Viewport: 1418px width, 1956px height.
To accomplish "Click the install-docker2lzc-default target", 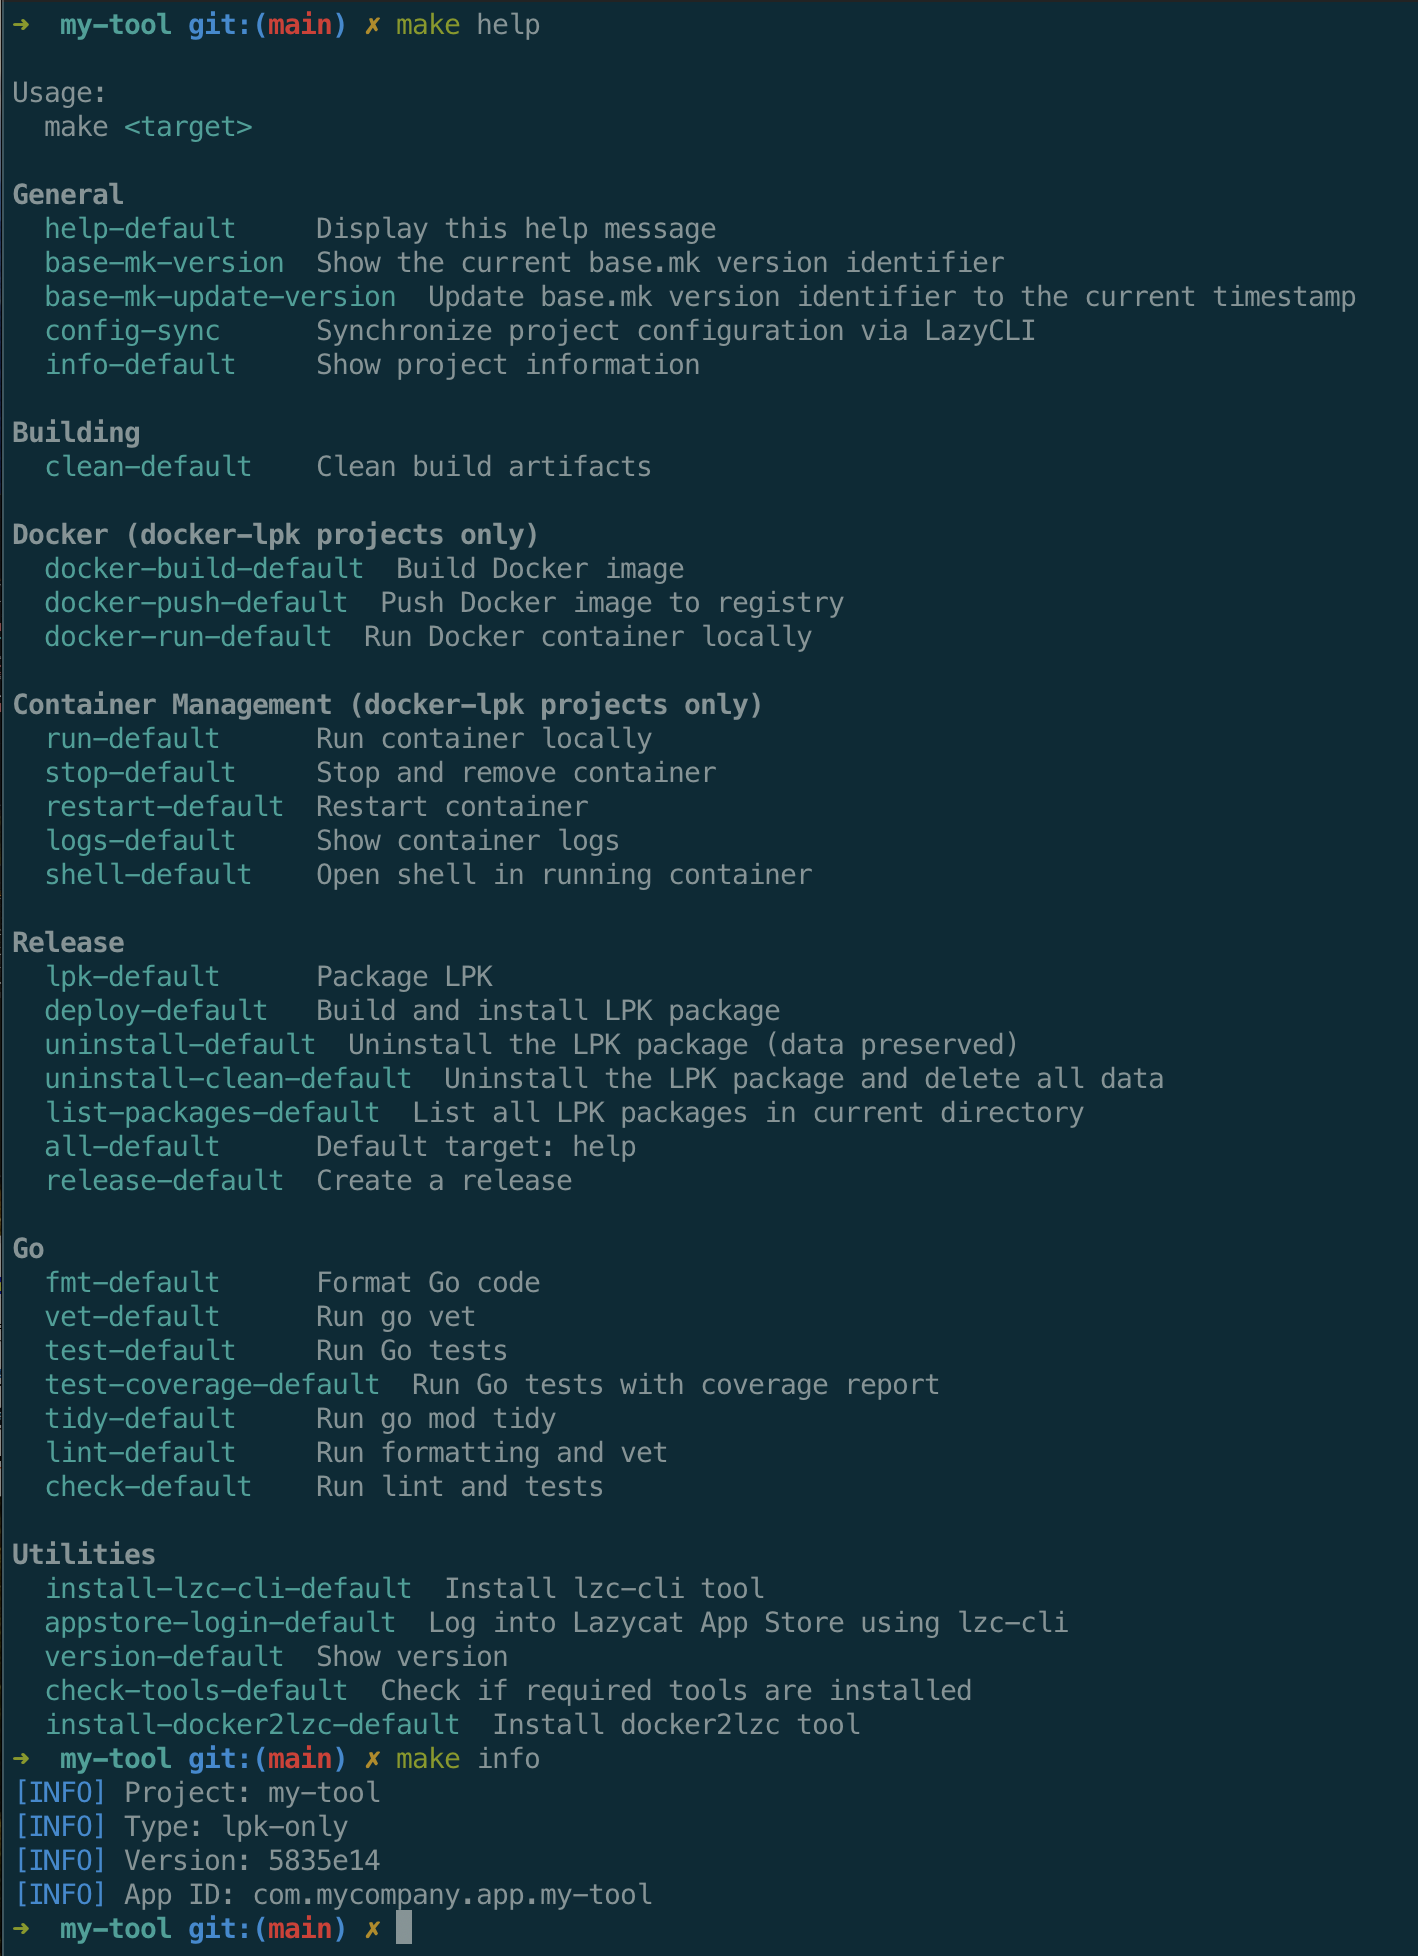I will click(x=252, y=1725).
